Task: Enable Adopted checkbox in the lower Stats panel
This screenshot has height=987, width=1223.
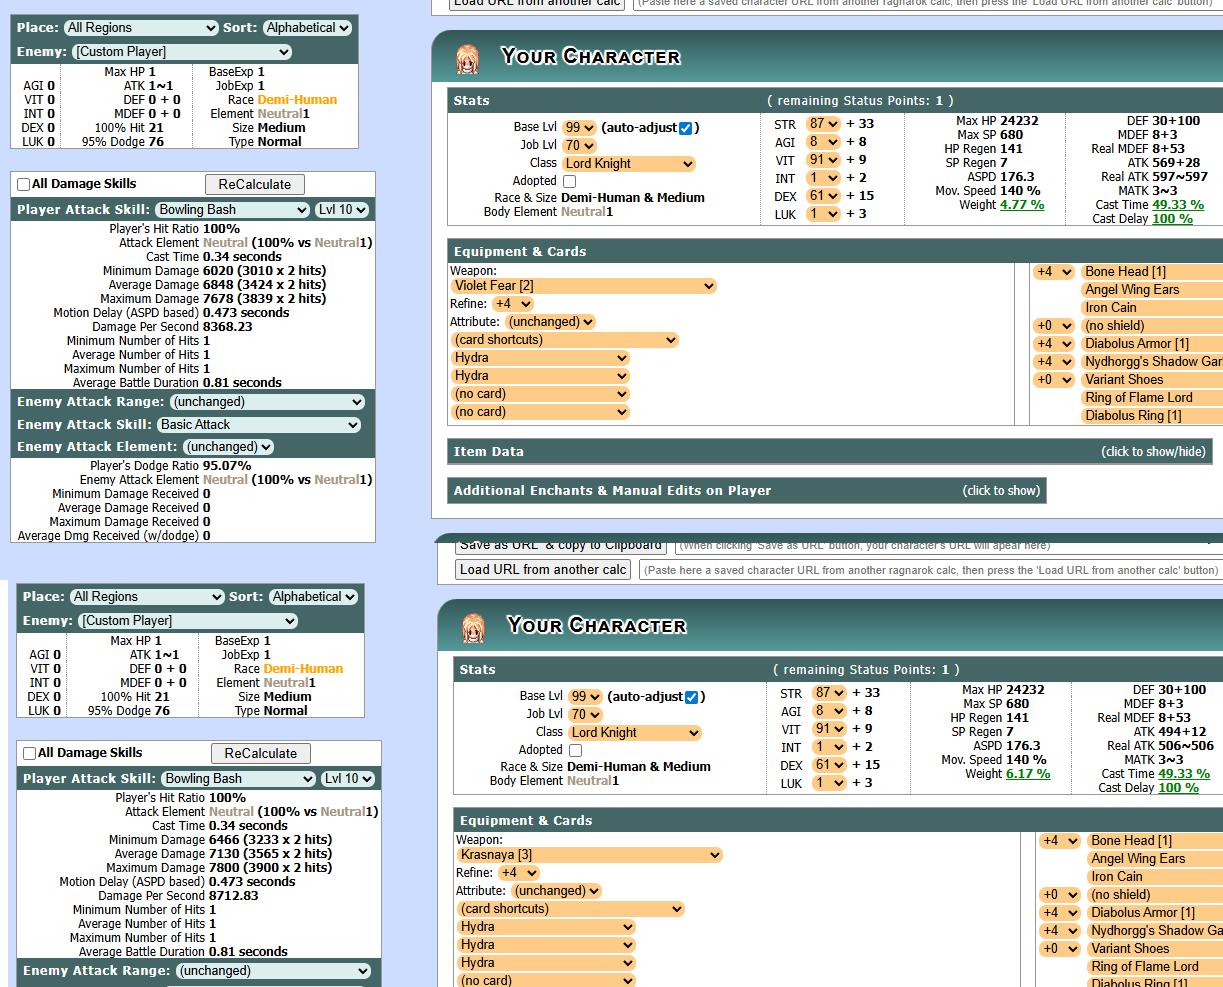Action: [575, 750]
